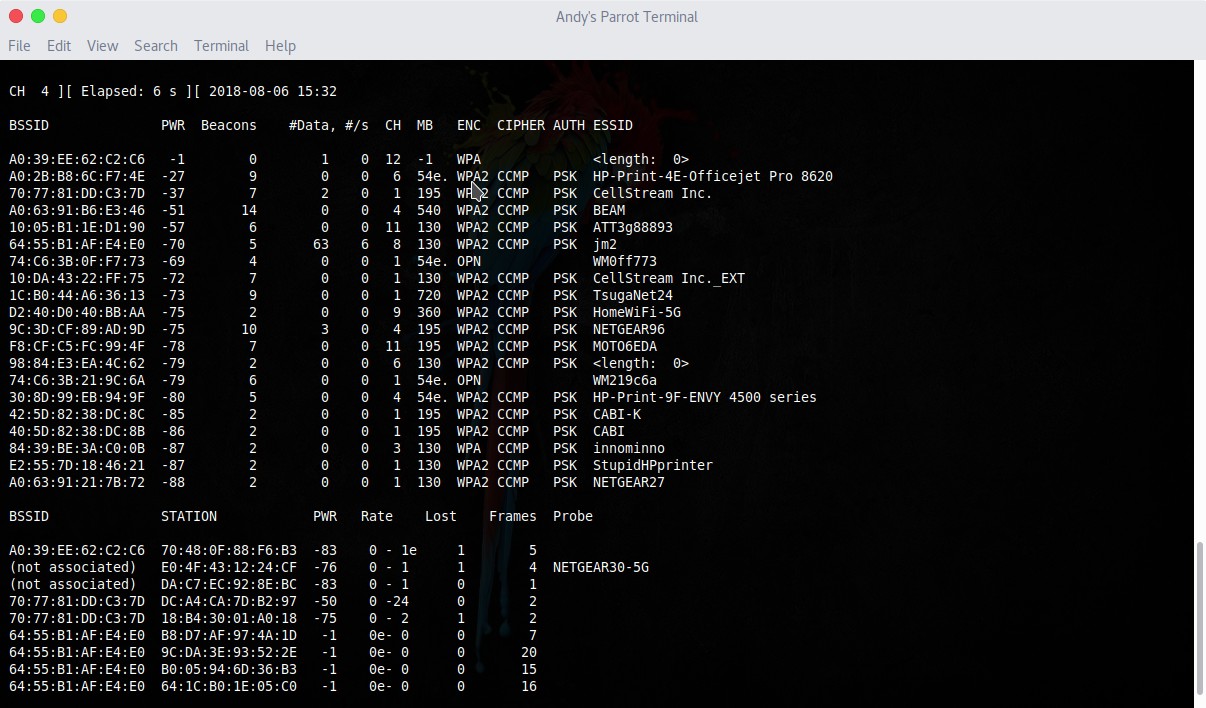
Task: Click the CABI-K ESSID text
Action: tap(615, 414)
